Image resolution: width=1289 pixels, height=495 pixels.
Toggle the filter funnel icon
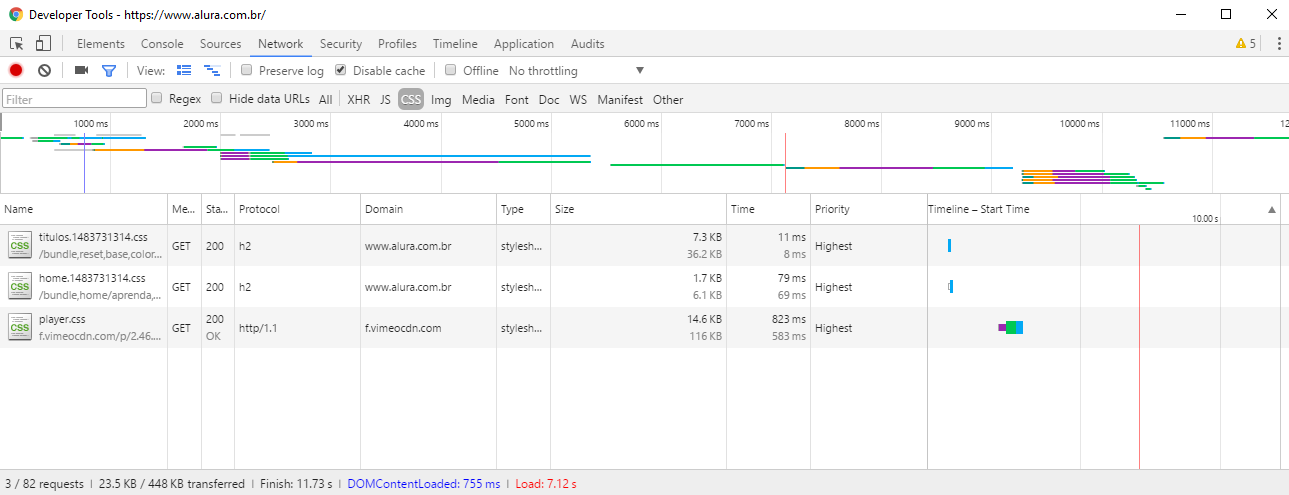[109, 71]
